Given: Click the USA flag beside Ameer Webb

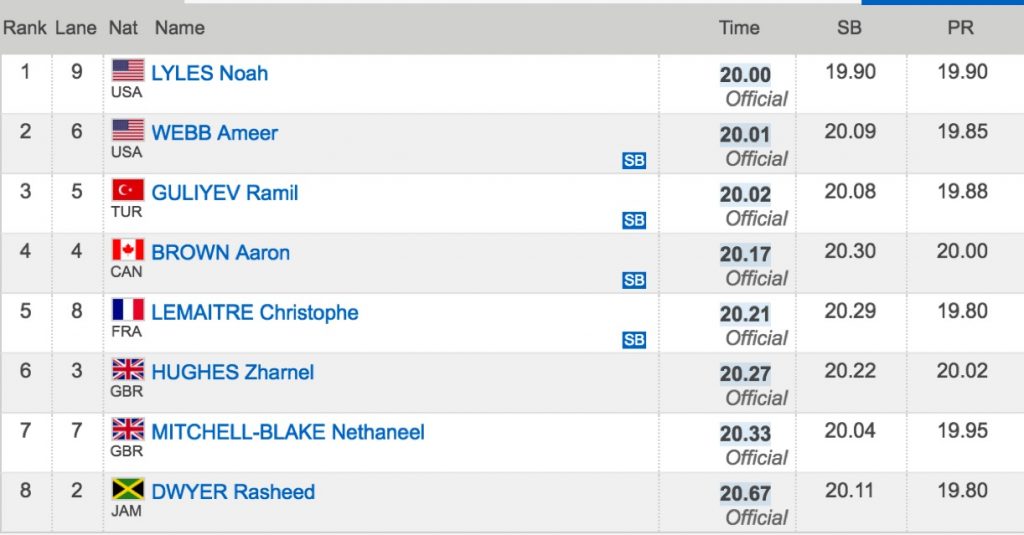Looking at the screenshot, I should [x=128, y=131].
